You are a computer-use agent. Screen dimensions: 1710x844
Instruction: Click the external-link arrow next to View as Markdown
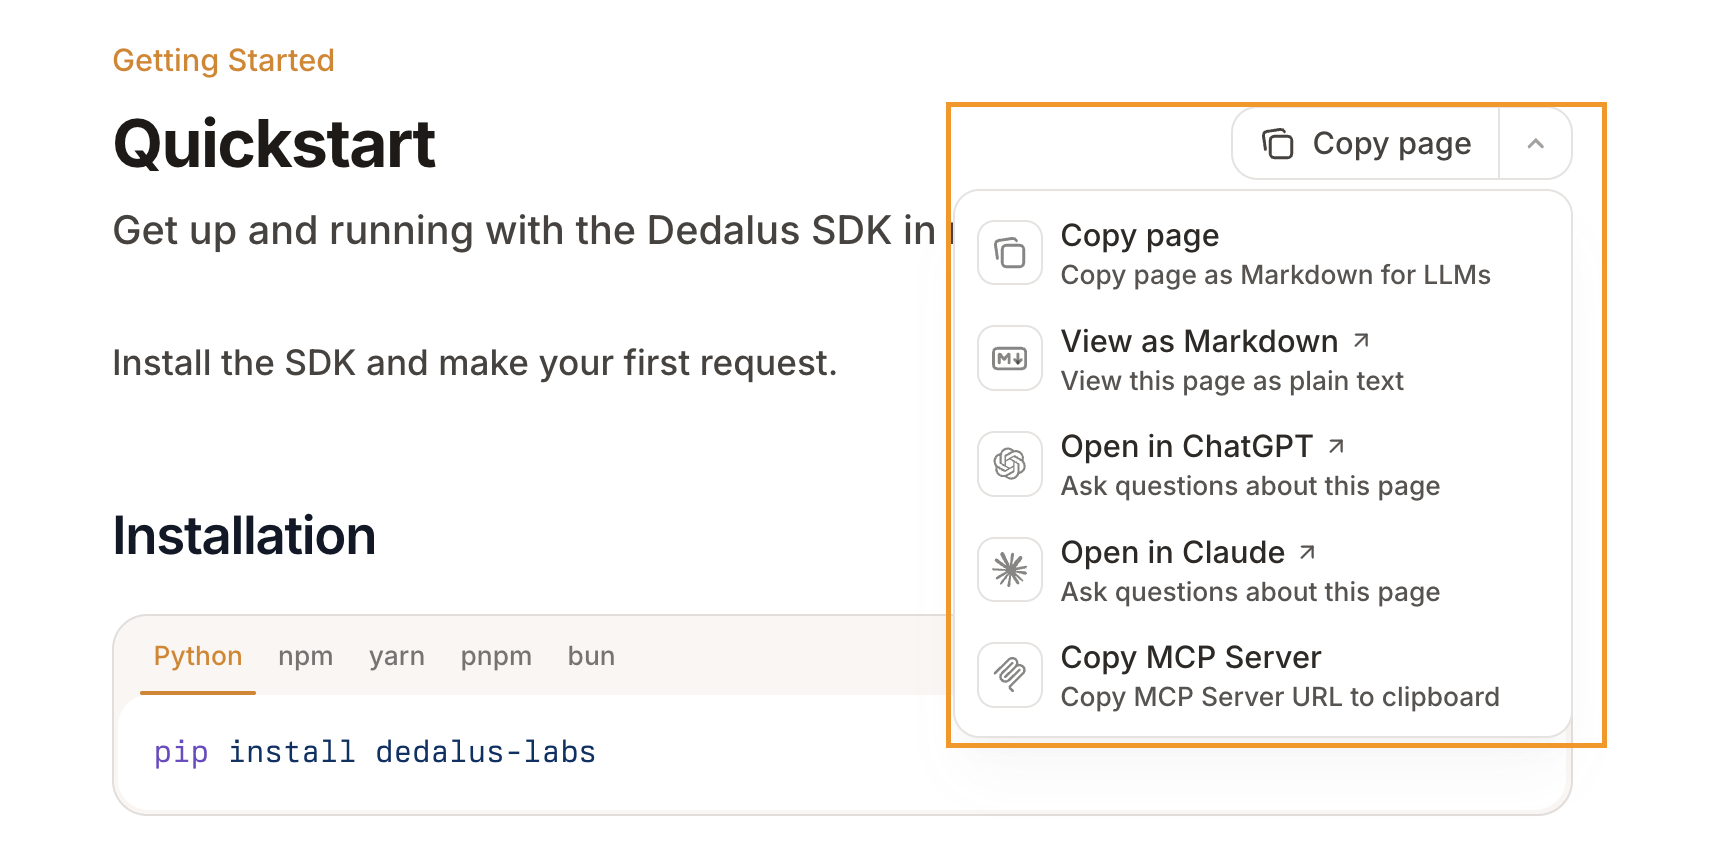tap(1361, 340)
